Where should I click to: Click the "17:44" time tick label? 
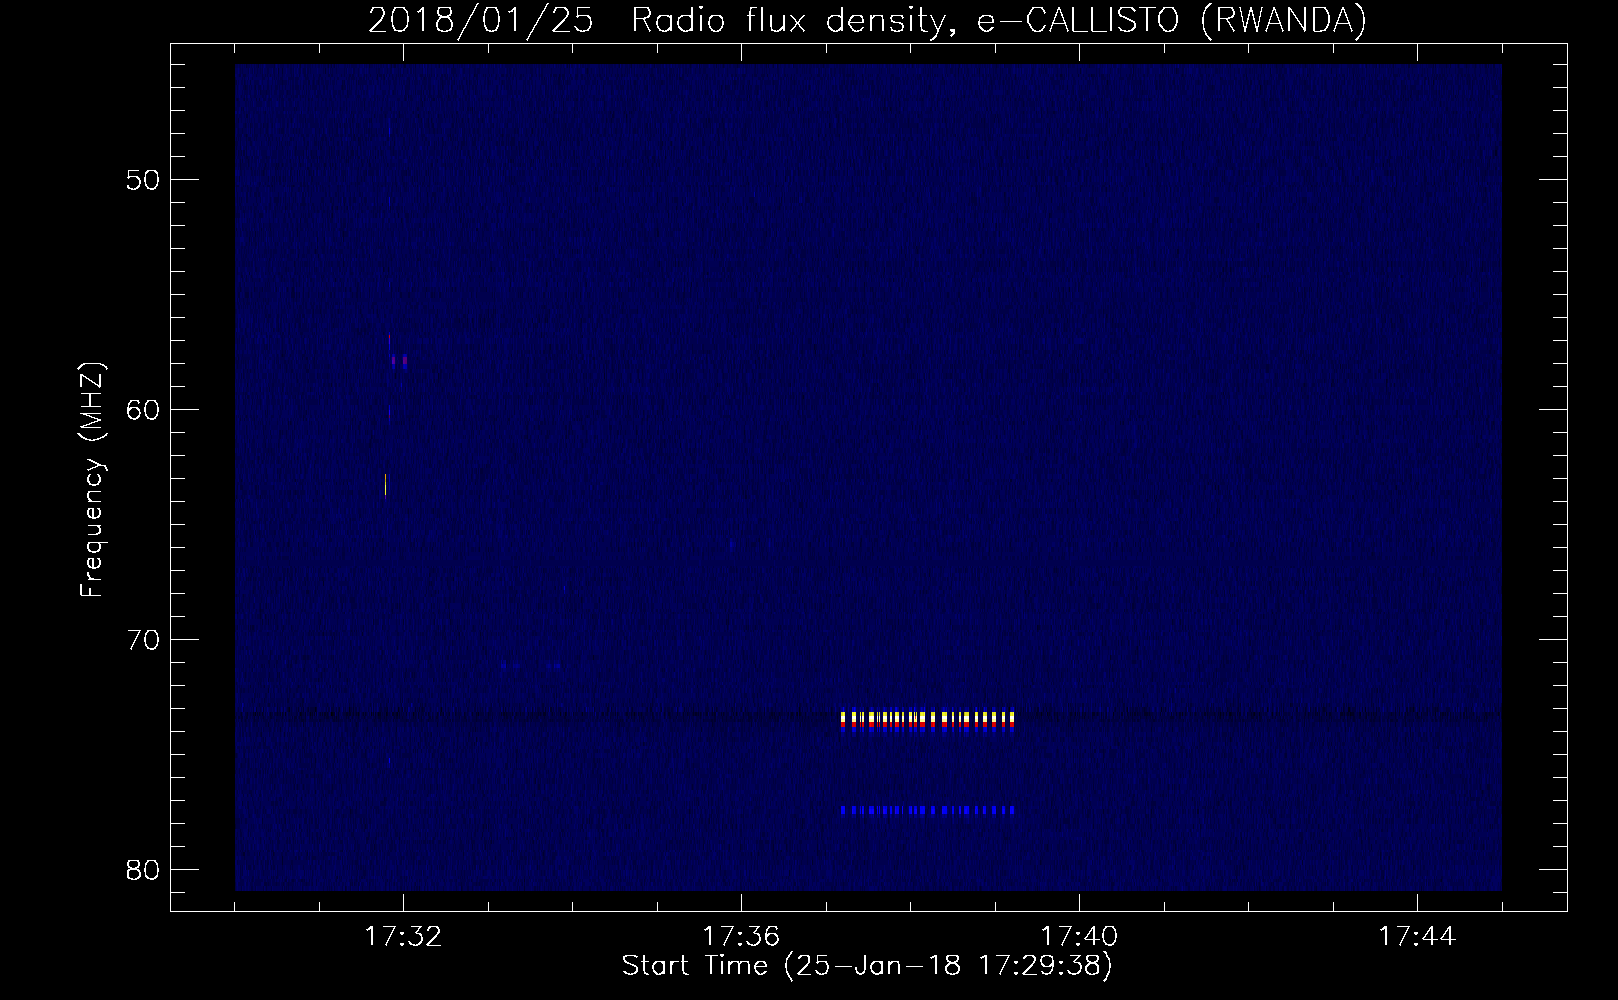coord(1417,937)
